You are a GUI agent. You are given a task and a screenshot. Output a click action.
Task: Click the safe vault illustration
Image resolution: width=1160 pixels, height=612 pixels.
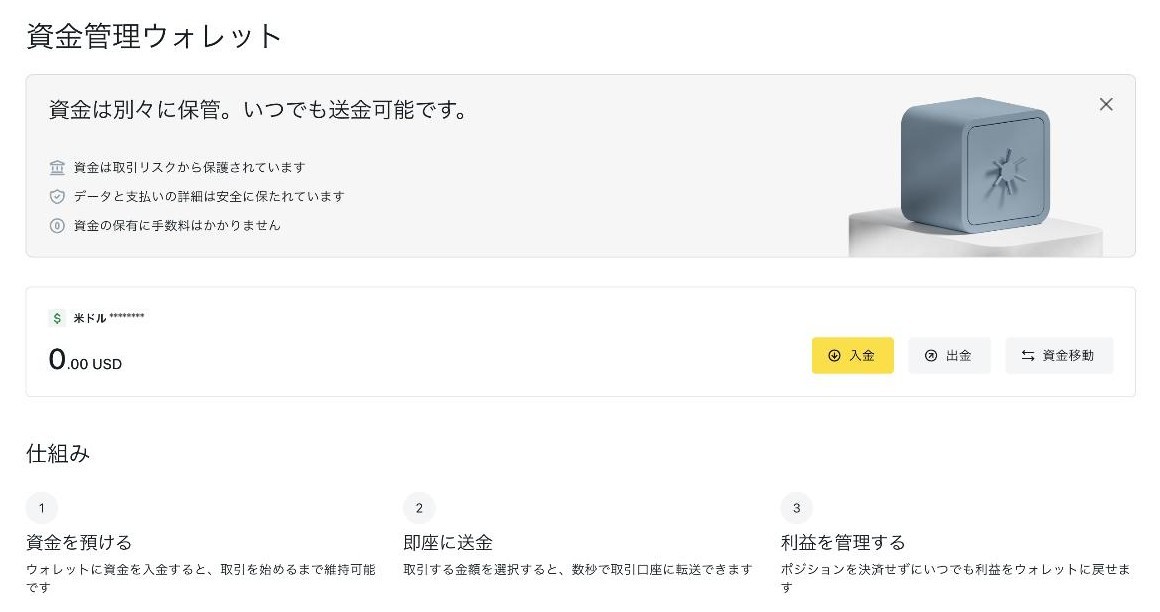coord(975,165)
